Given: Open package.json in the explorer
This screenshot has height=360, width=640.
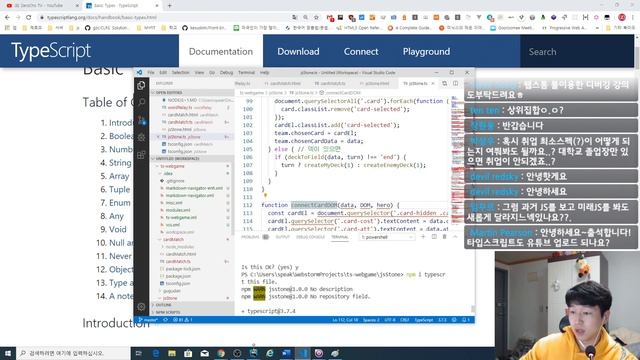Looking at the screenshot, I should tap(178, 276).
